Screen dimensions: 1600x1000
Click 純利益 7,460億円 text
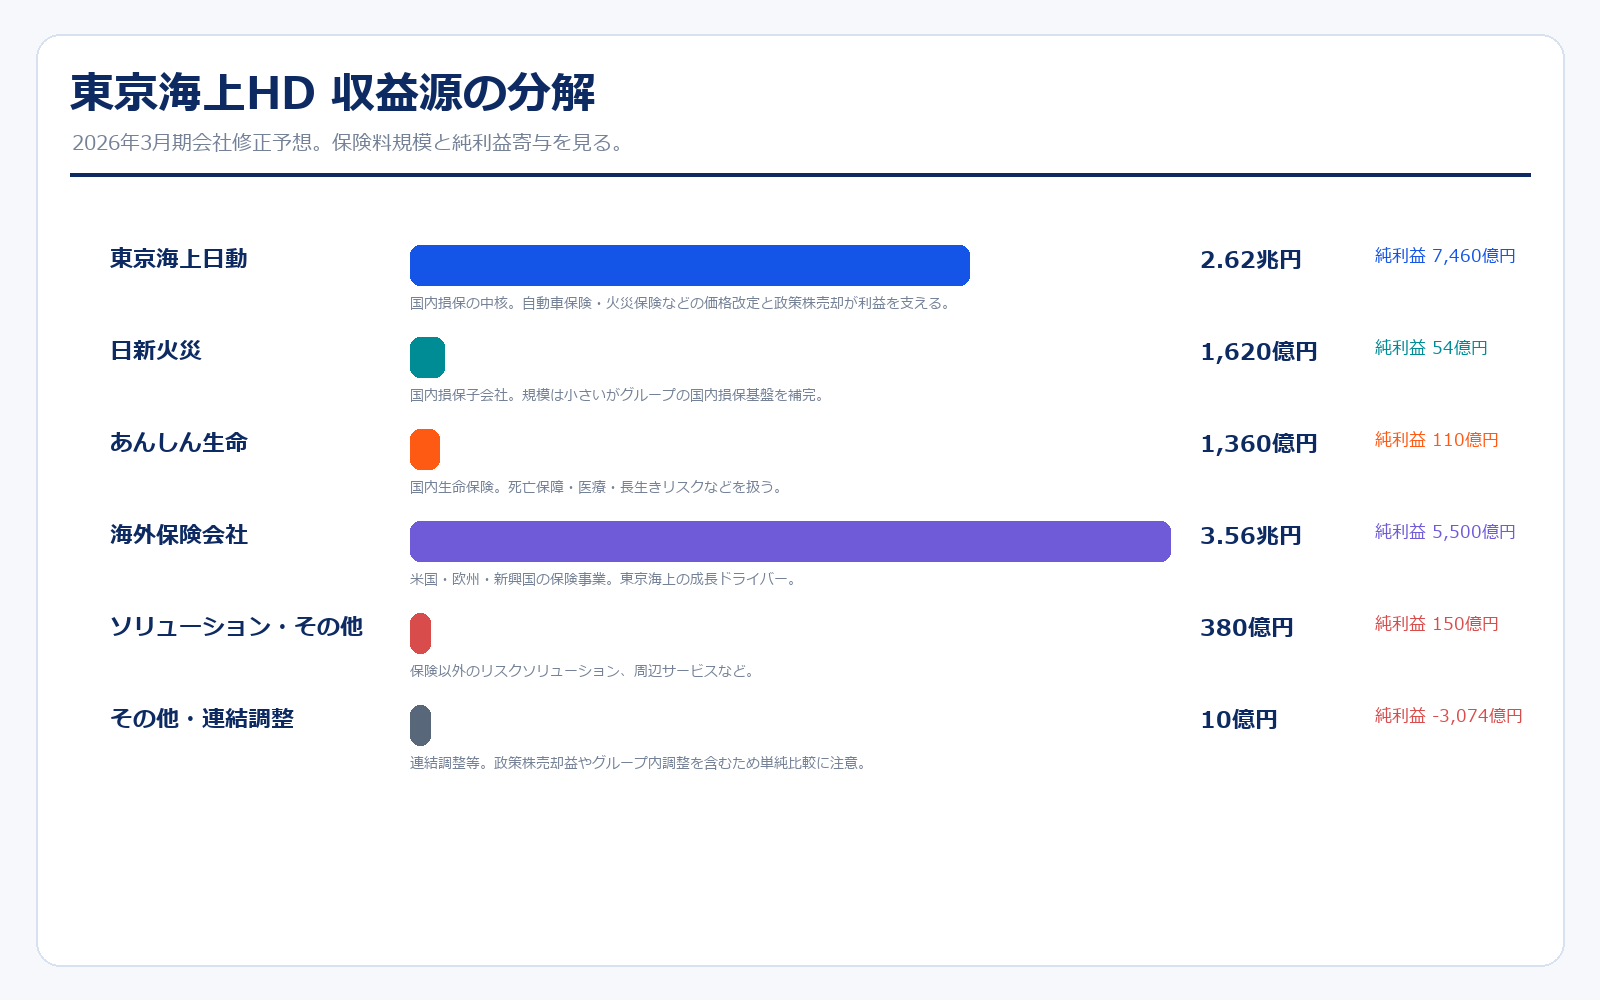[1445, 256]
